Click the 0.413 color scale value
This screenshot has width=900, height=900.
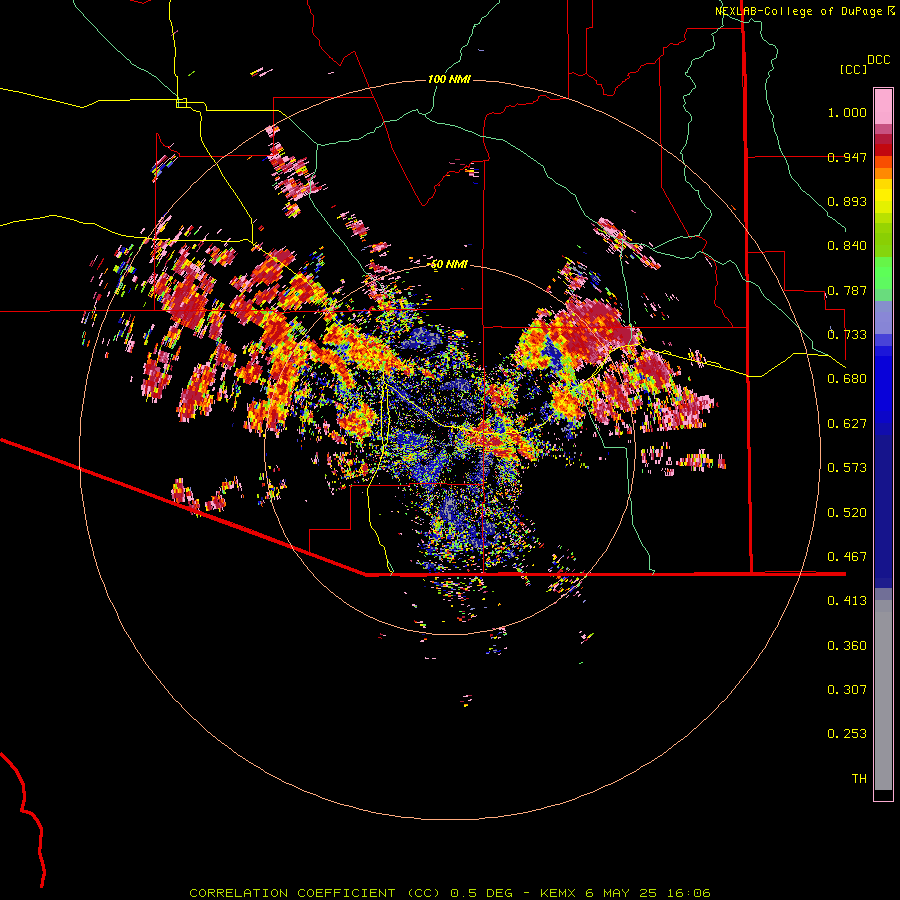[x=847, y=601]
